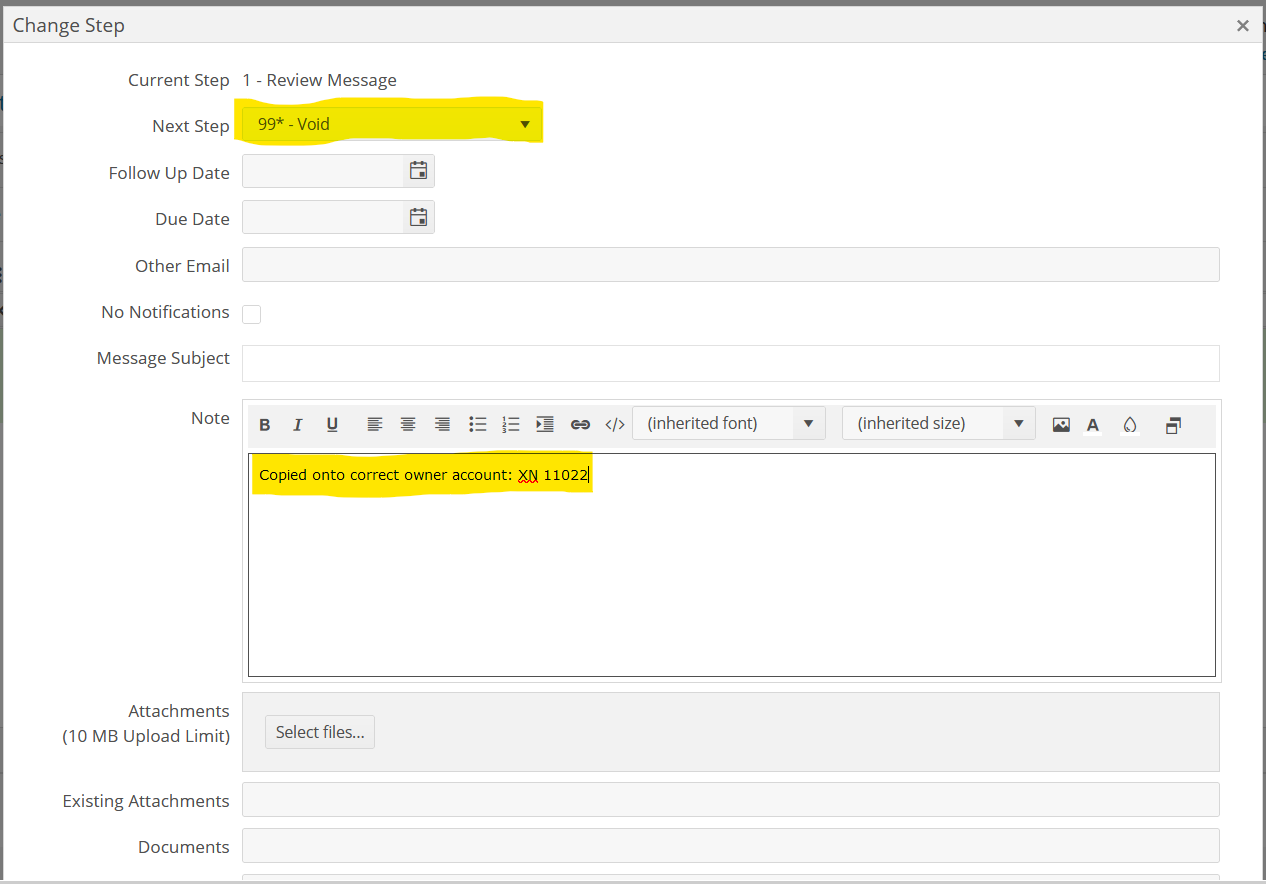Insert image into note
This screenshot has width=1266, height=884.
[1061, 424]
